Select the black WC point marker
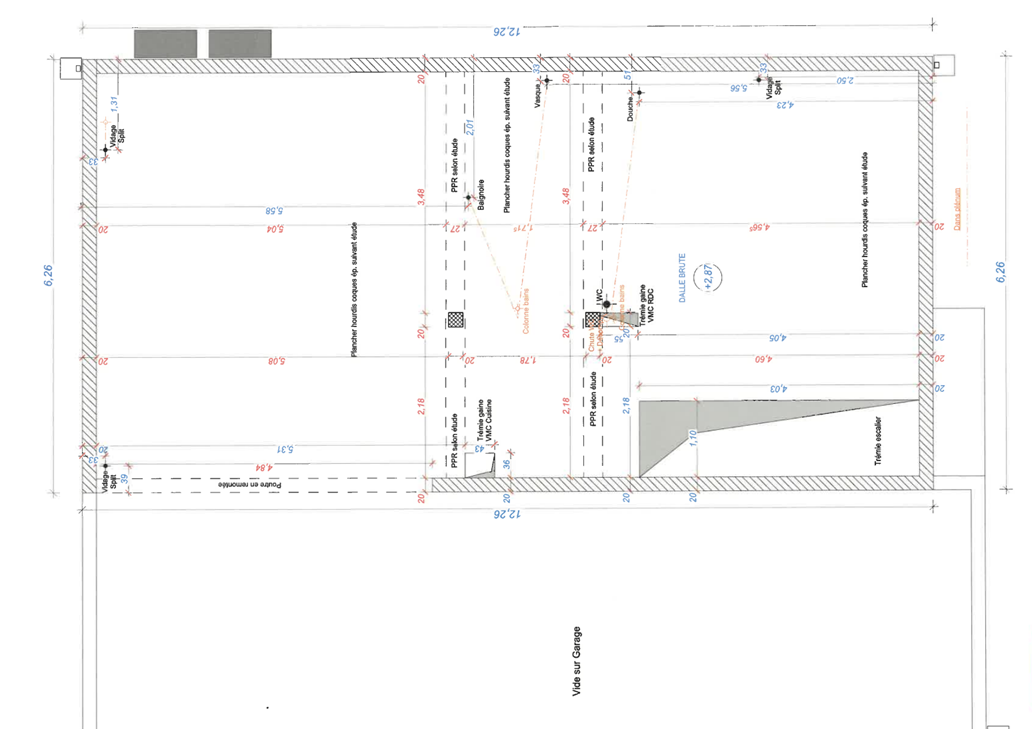The height and width of the screenshot is (729, 1032). coord(607,304)
